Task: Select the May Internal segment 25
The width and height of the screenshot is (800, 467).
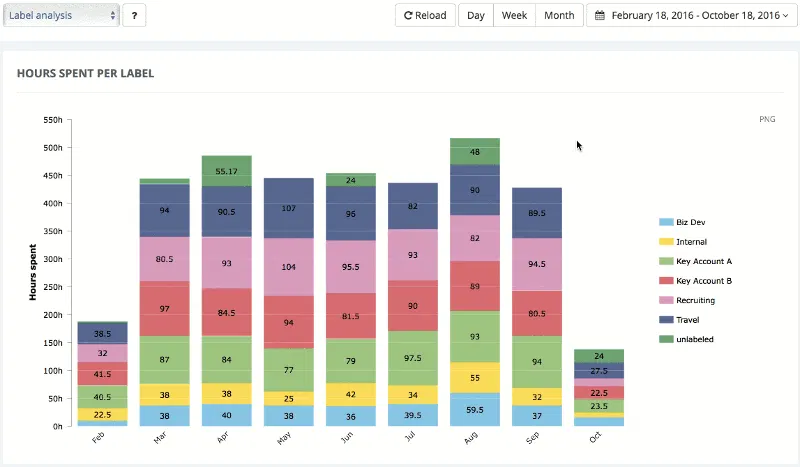Action: (x=289, y=399)
